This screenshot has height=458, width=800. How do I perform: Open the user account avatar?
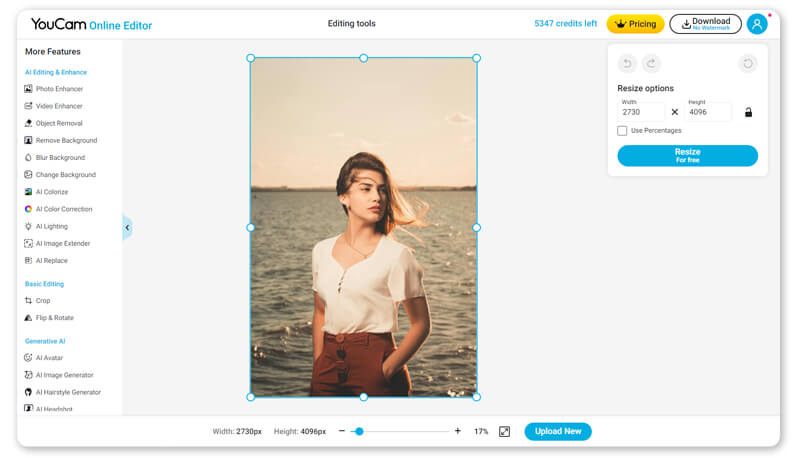tap(757, 24)
